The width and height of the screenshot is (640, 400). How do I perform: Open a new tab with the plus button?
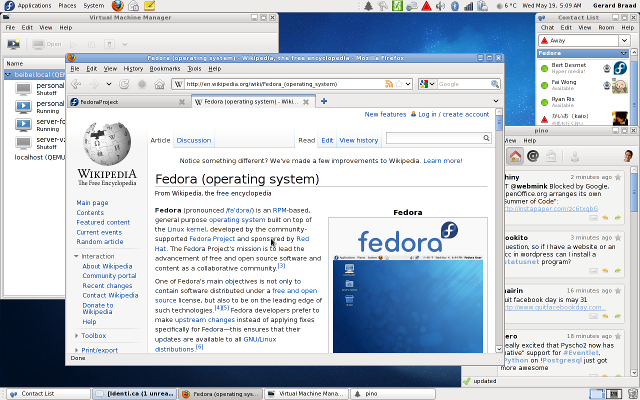click(324, 101)
